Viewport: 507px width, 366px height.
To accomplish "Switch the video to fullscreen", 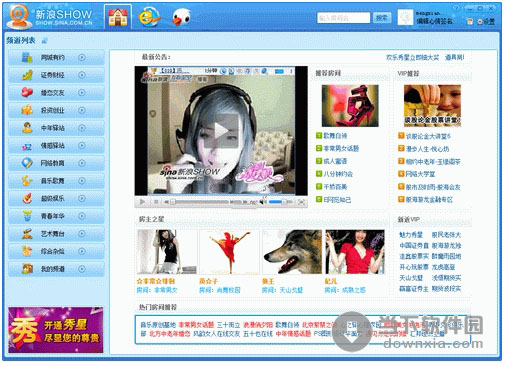I will pyautogui.click(x=301, y=202).
